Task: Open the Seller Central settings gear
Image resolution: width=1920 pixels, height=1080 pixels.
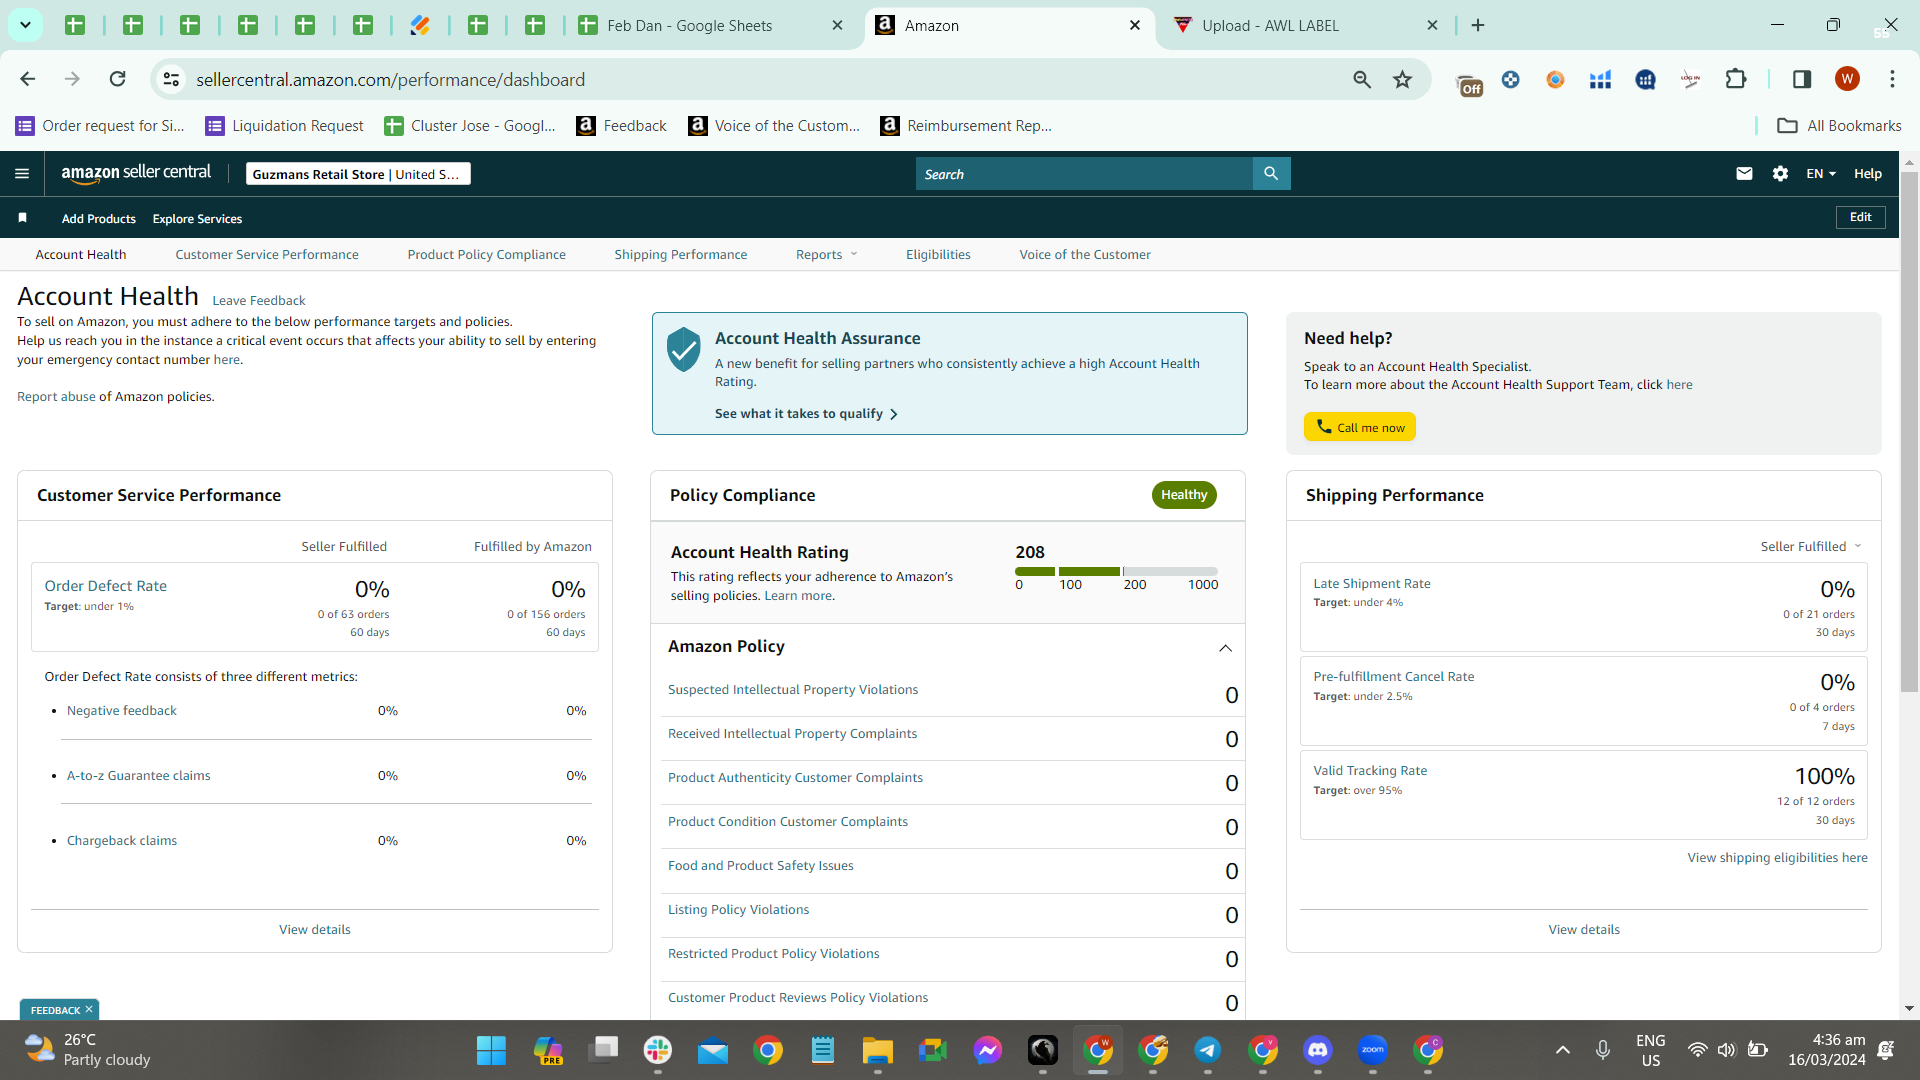Action: coord(1780,174)
